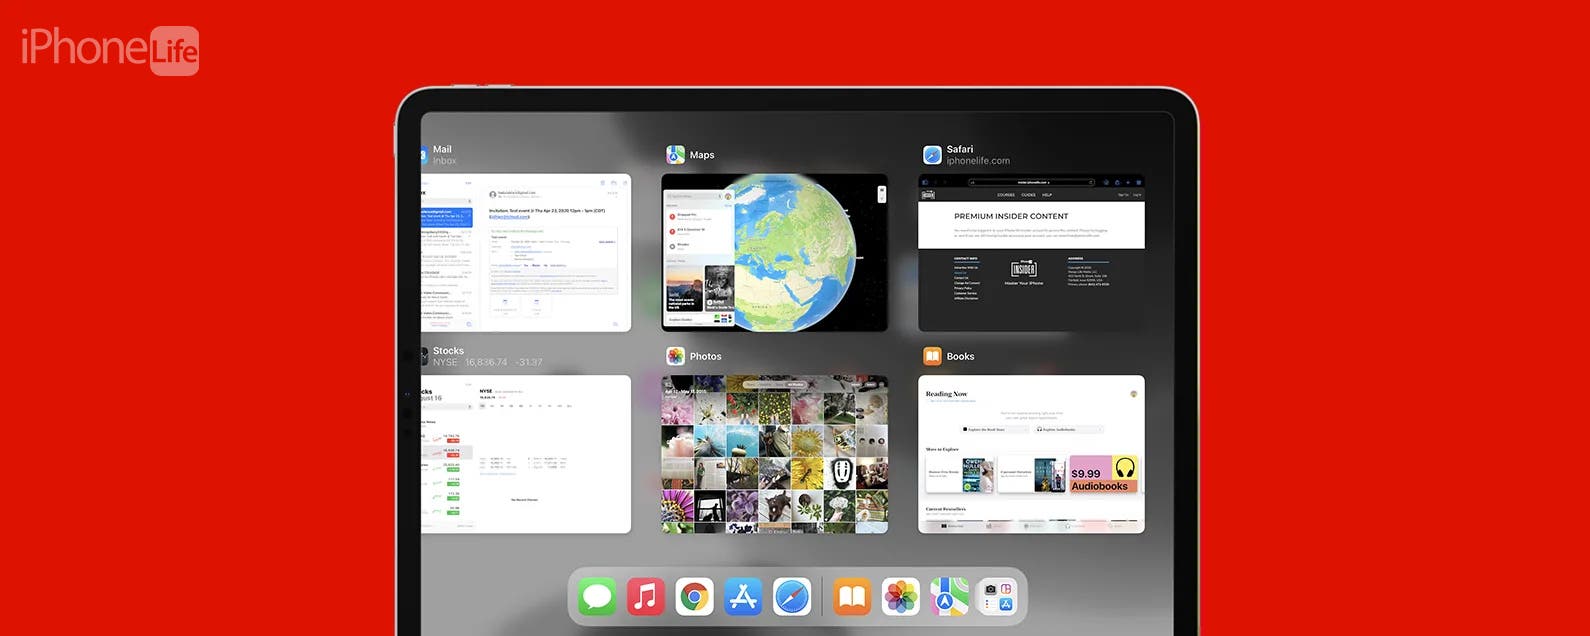Open Messages app in the dock
The height and width of the screenshot is (636, 1590).
597,597
